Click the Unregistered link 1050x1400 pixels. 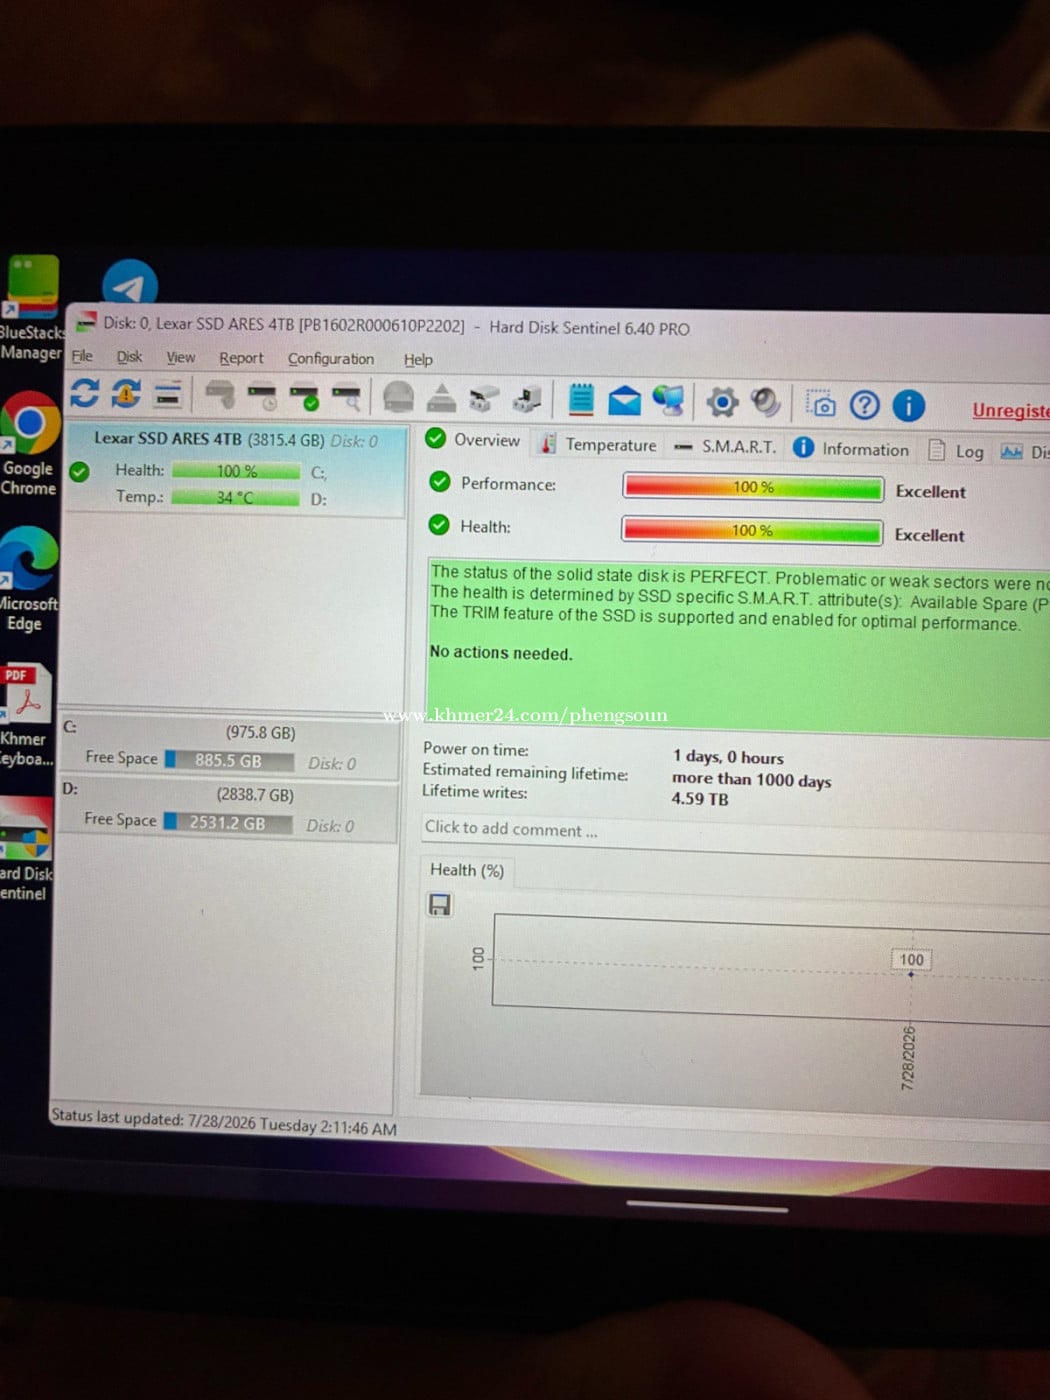coord(1011,410)
